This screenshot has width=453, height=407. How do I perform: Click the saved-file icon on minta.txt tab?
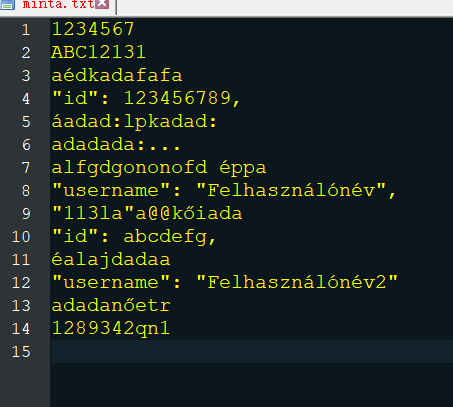pos(7,4)
